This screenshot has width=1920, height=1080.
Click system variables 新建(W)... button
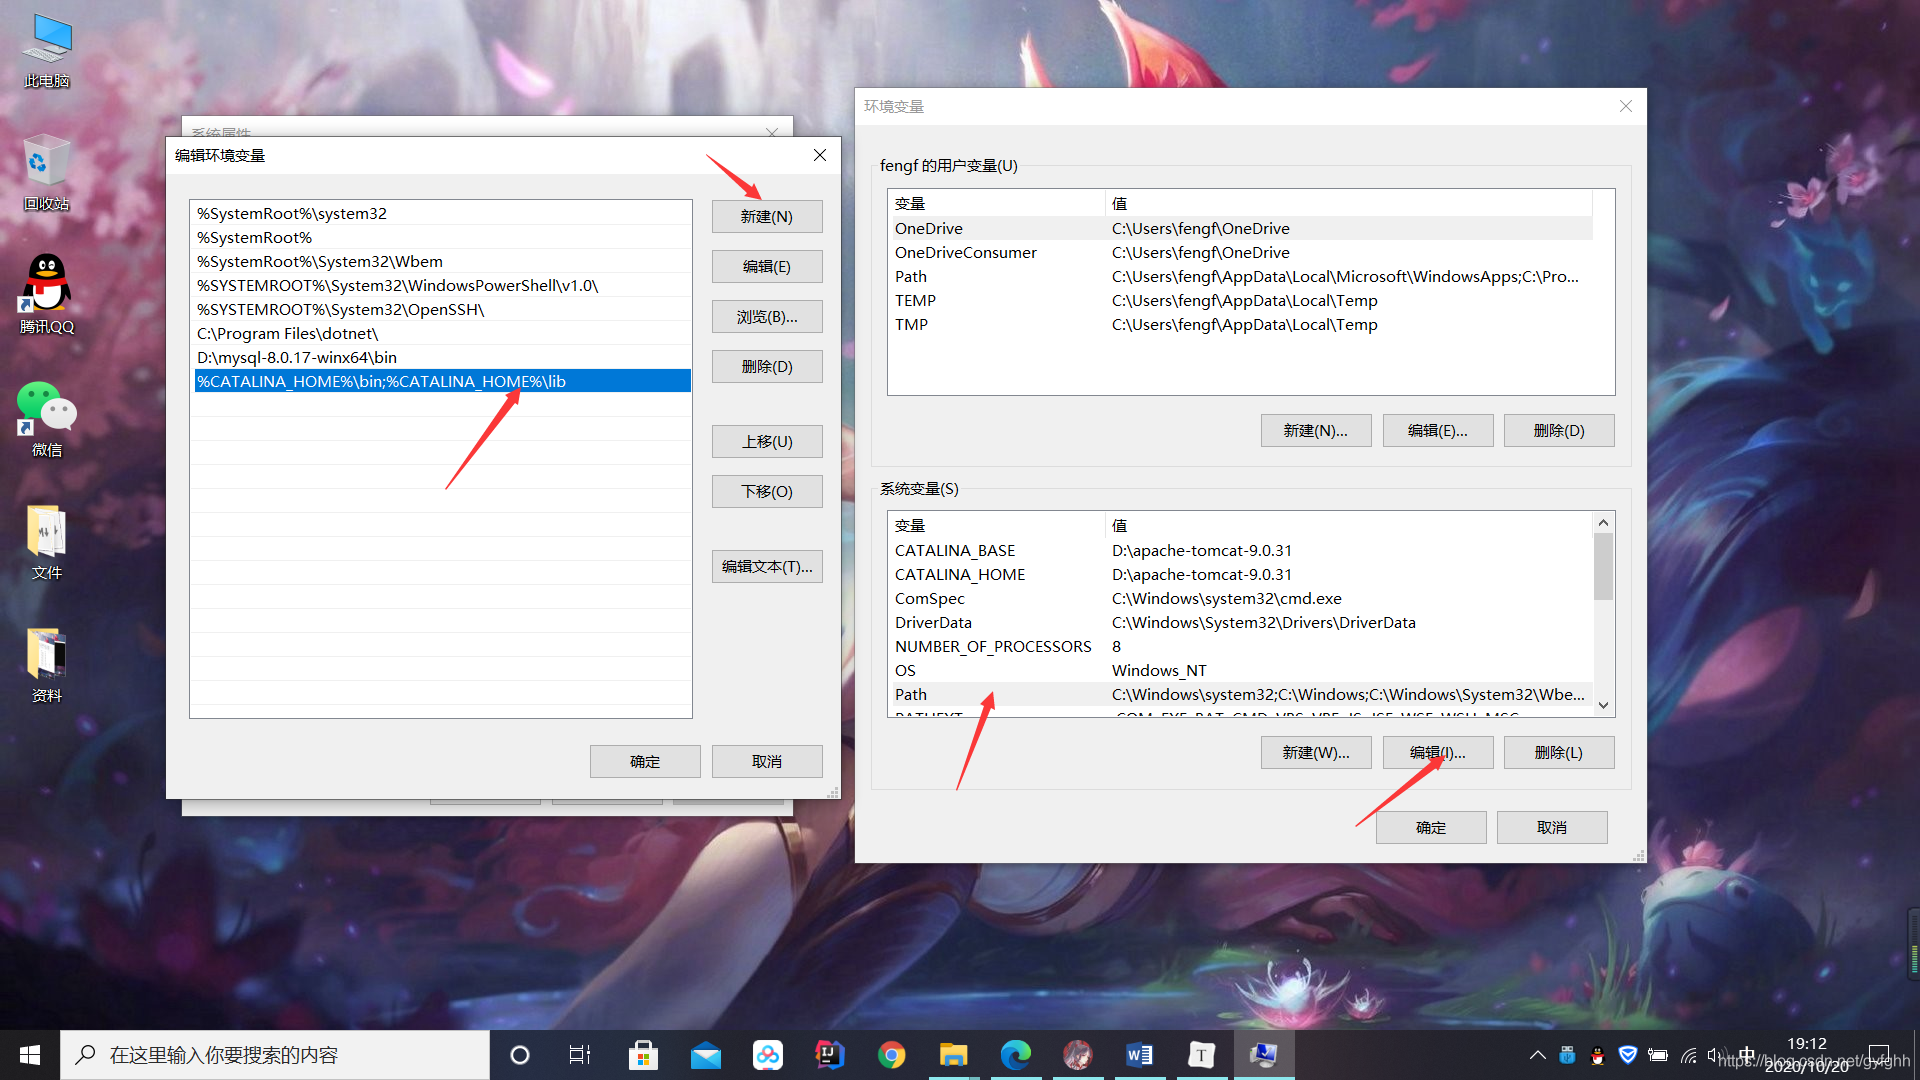pos(1316,753)
